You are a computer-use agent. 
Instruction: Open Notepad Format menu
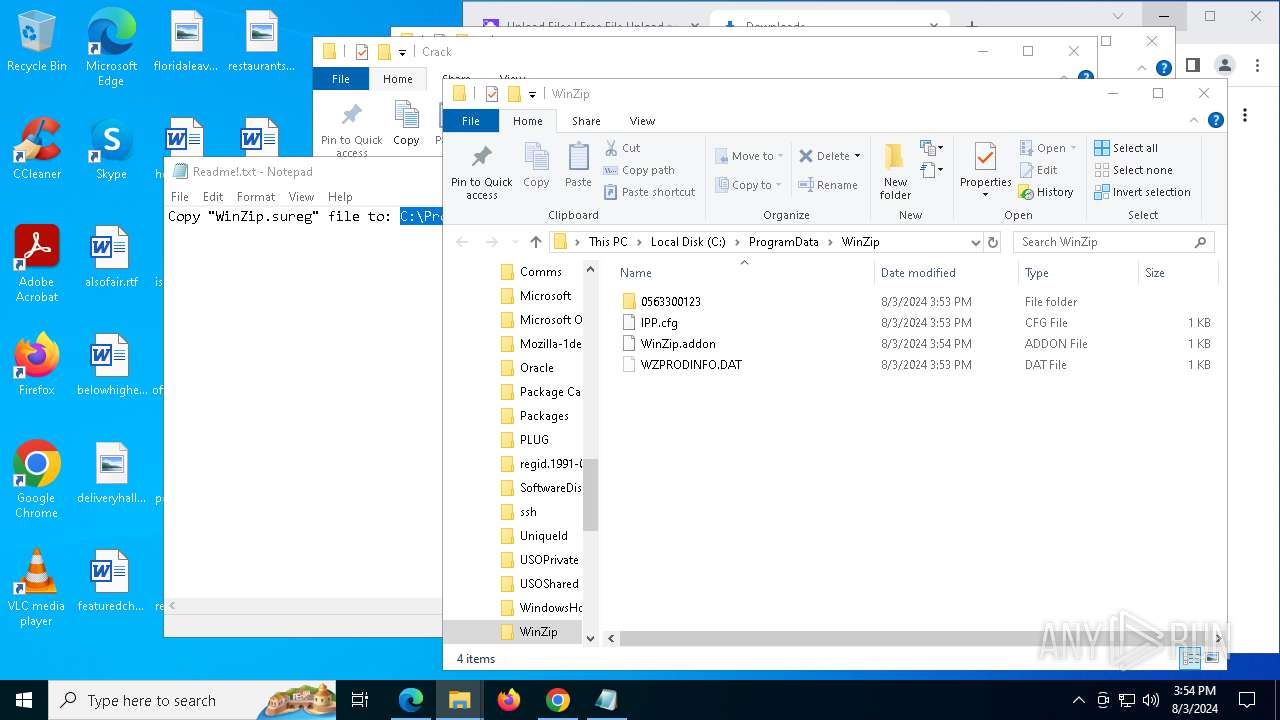pyautogui.click(x=256, y=197)
